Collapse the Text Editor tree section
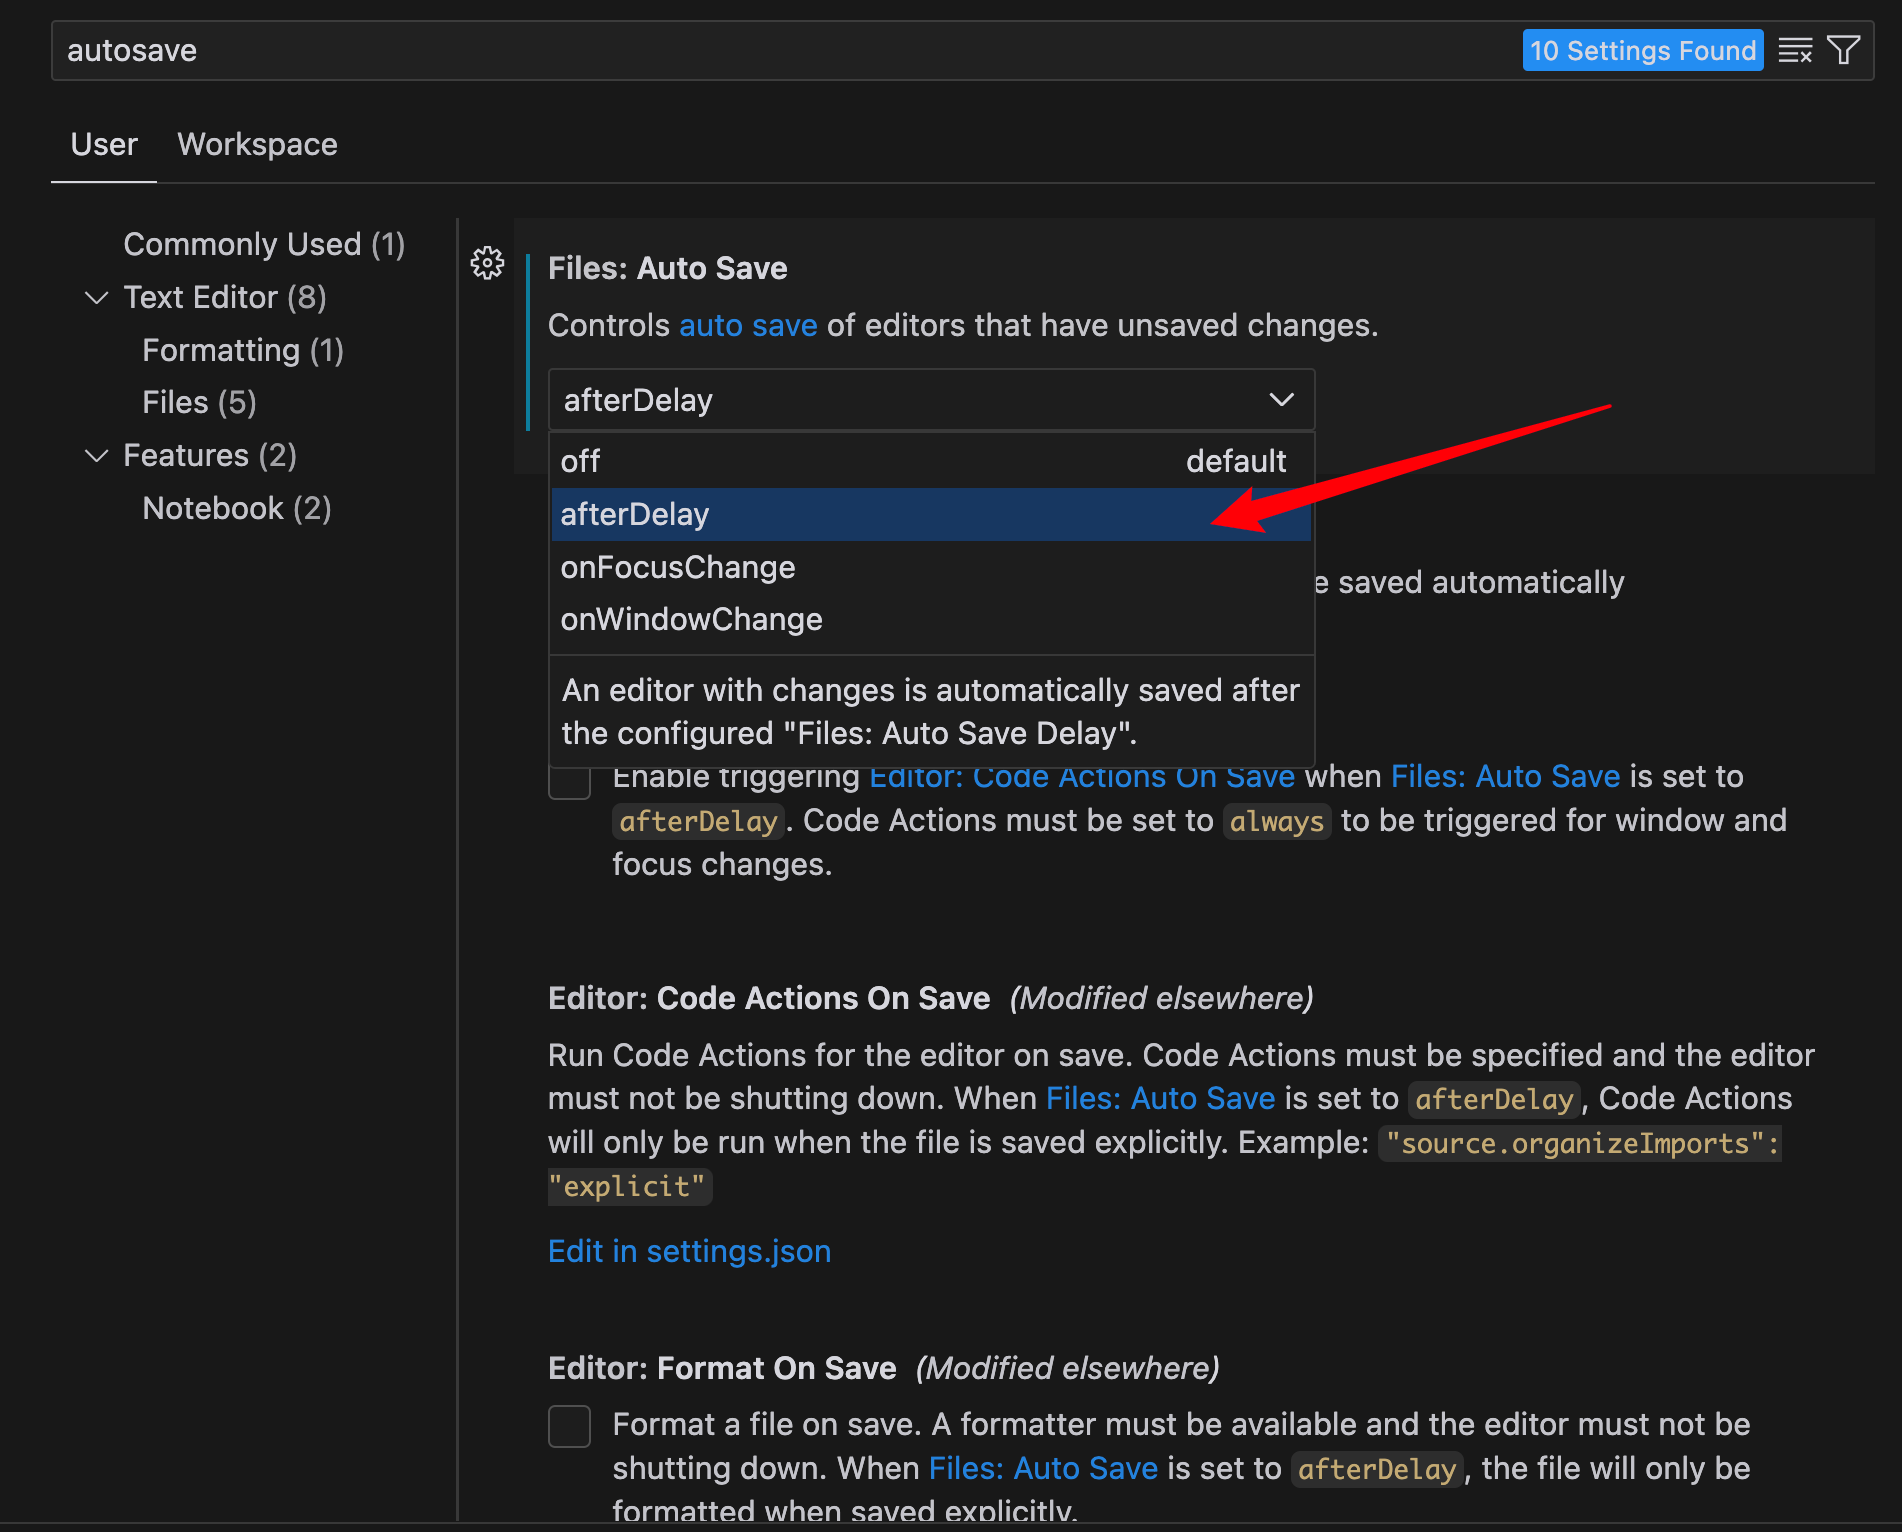 [x=97, y=298]
